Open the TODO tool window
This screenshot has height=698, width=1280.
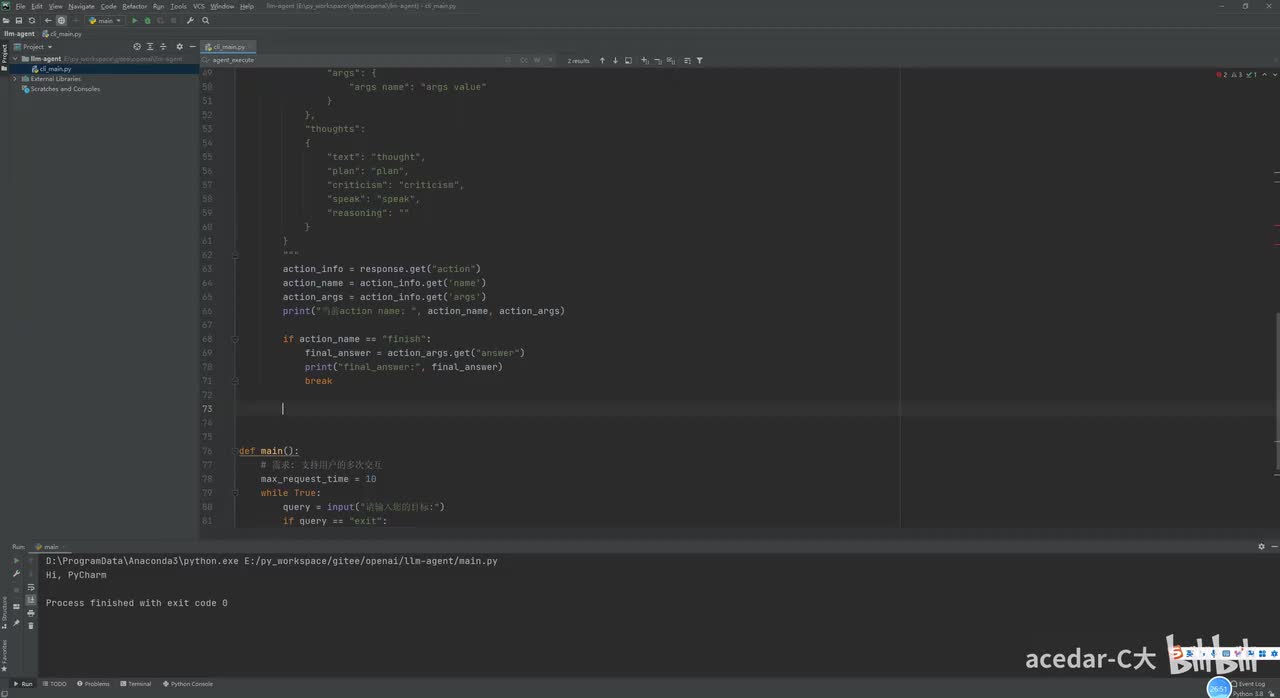pos(55,684)
